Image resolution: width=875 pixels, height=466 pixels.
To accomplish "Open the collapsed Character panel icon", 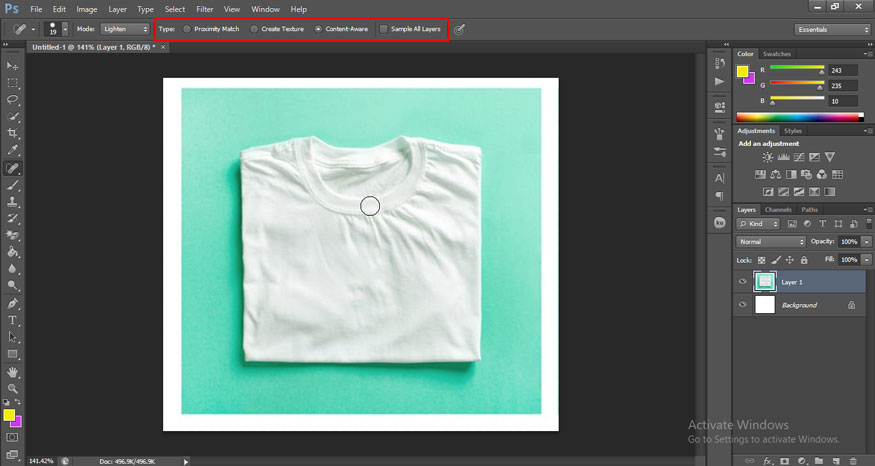I will point(720,178).
